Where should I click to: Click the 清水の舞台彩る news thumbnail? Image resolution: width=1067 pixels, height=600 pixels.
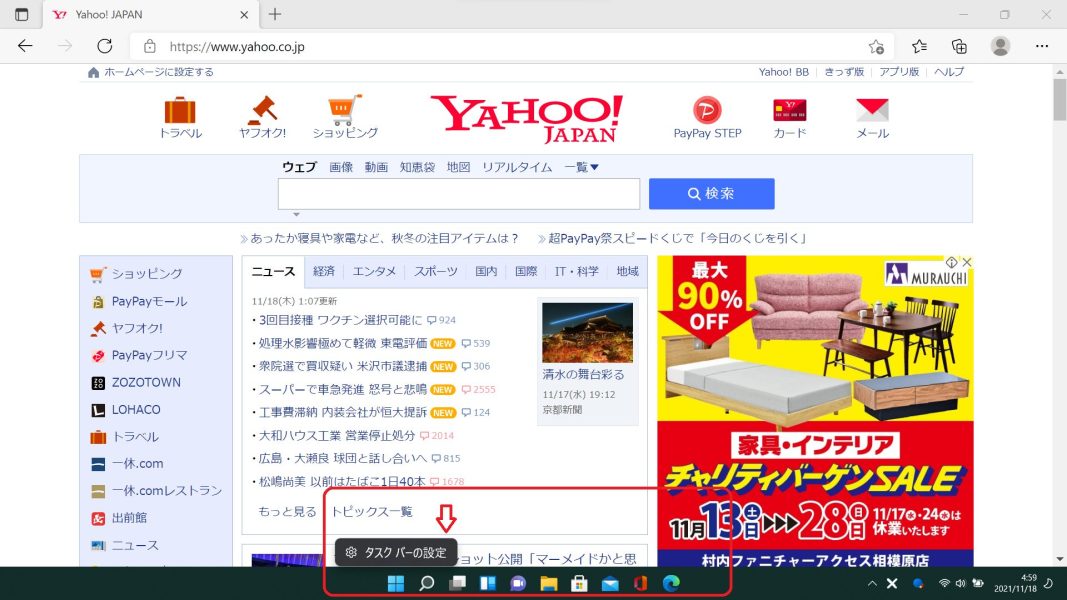tap(587, 332)
